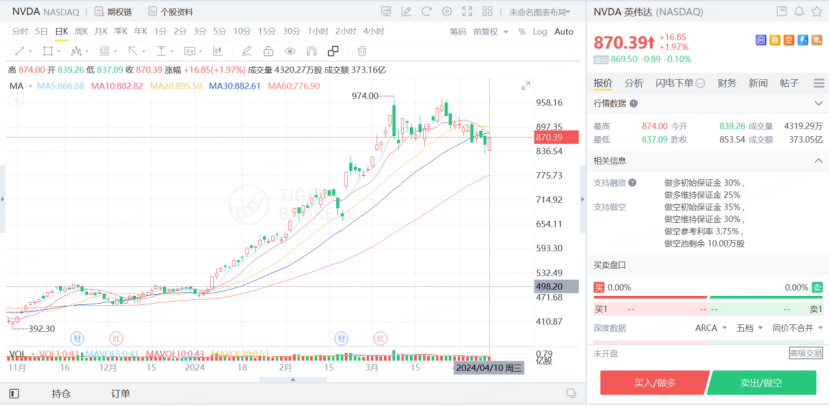
Task: Refresh the chart
Action: coord(427,11)
